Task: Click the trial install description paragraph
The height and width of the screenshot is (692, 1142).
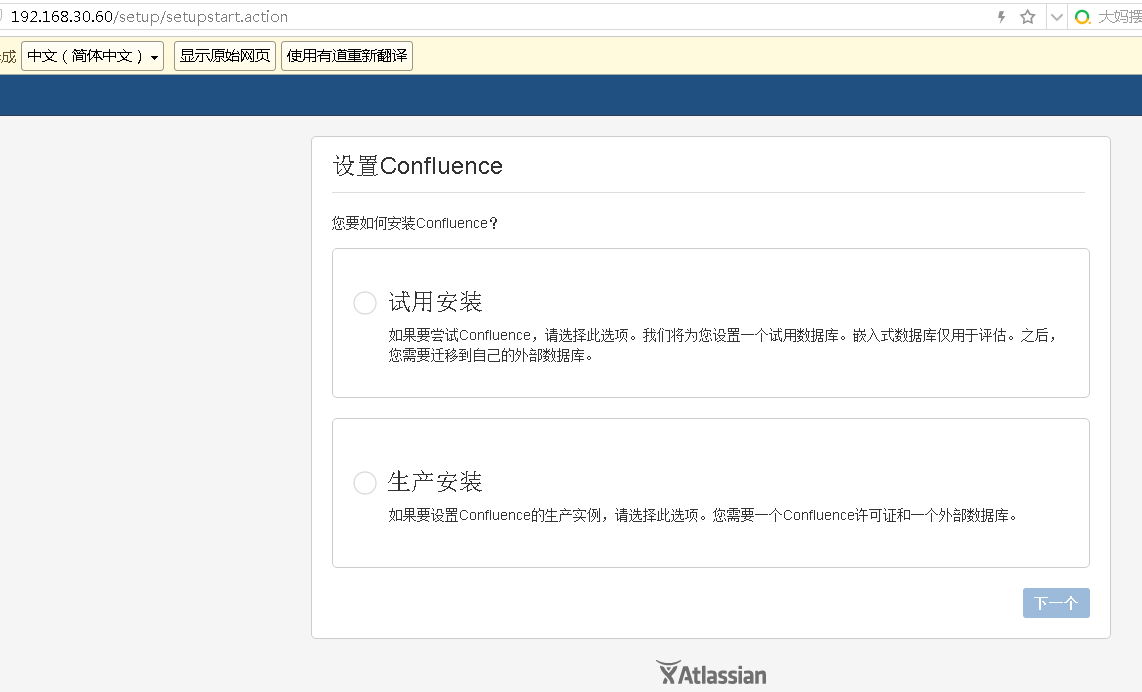Action: pos(722,345)
